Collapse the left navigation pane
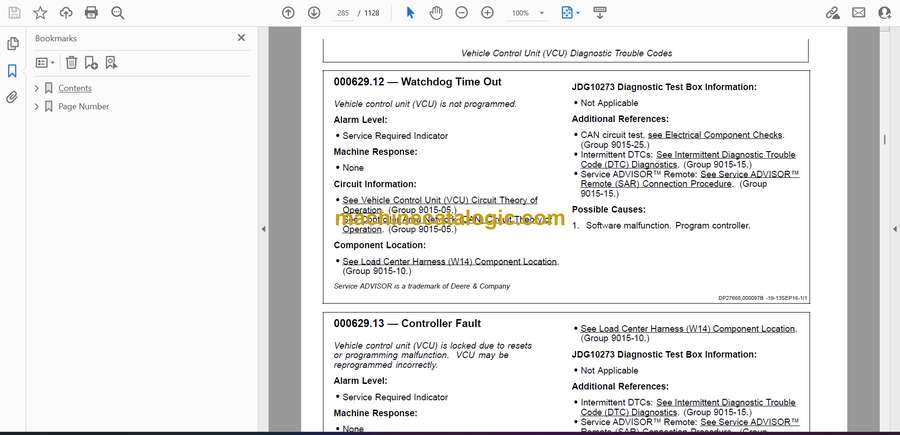 pos(263,229)
